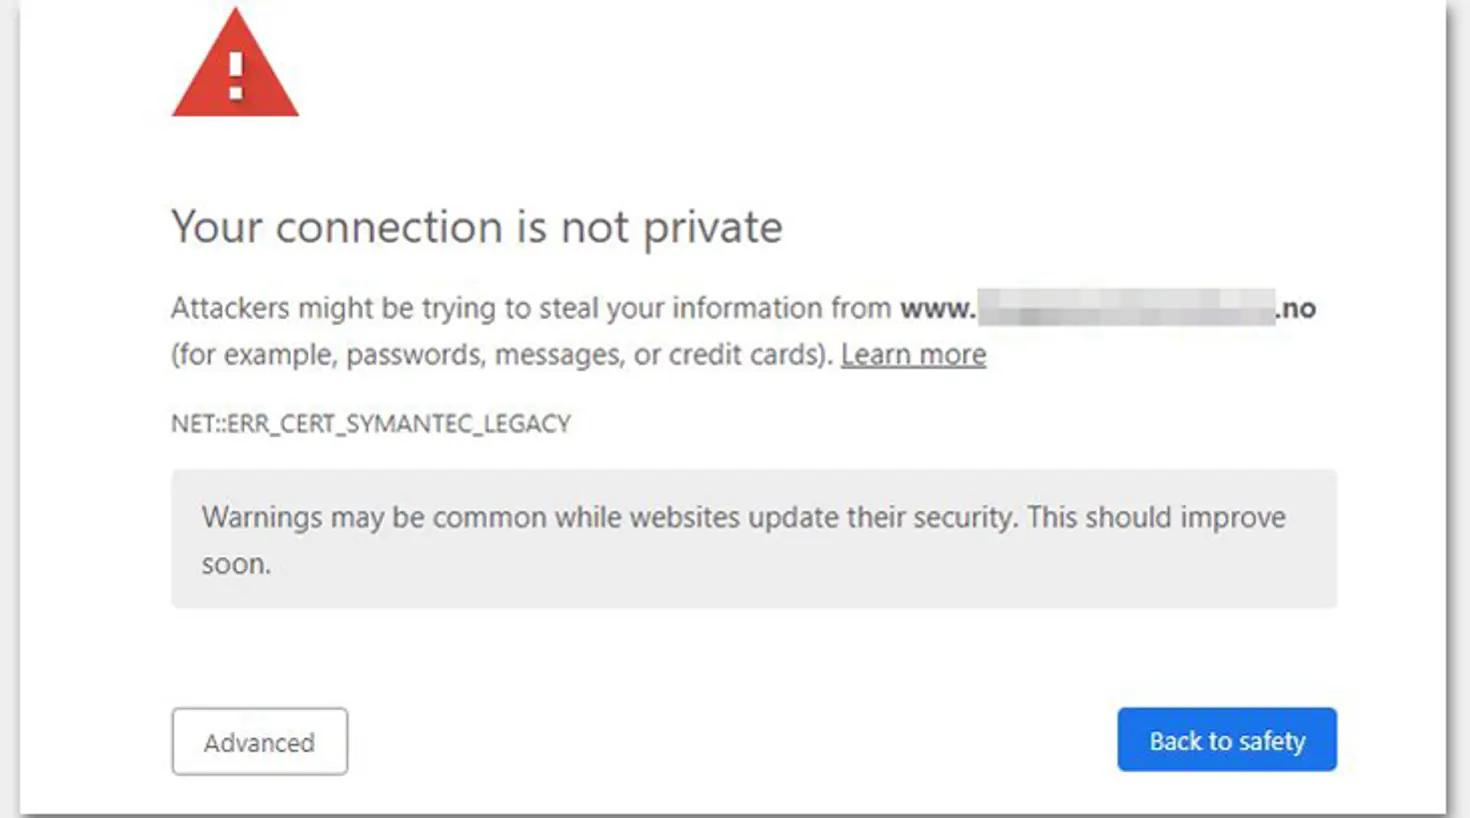The width and height of the screenshot is (1470, 818).
Task: Click the blurred domain name in the warning
Action: click(1125, 308)
